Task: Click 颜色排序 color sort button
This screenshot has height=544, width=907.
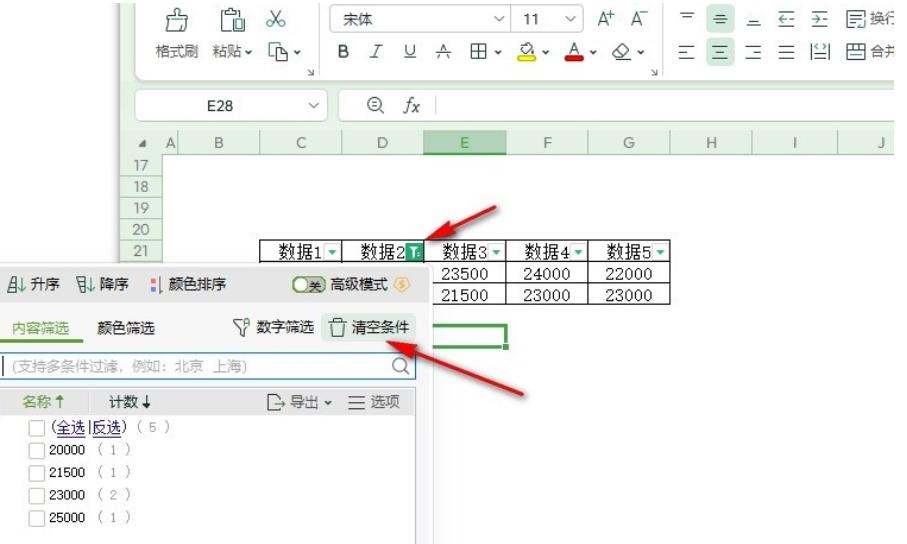Action: click(188, 284)
